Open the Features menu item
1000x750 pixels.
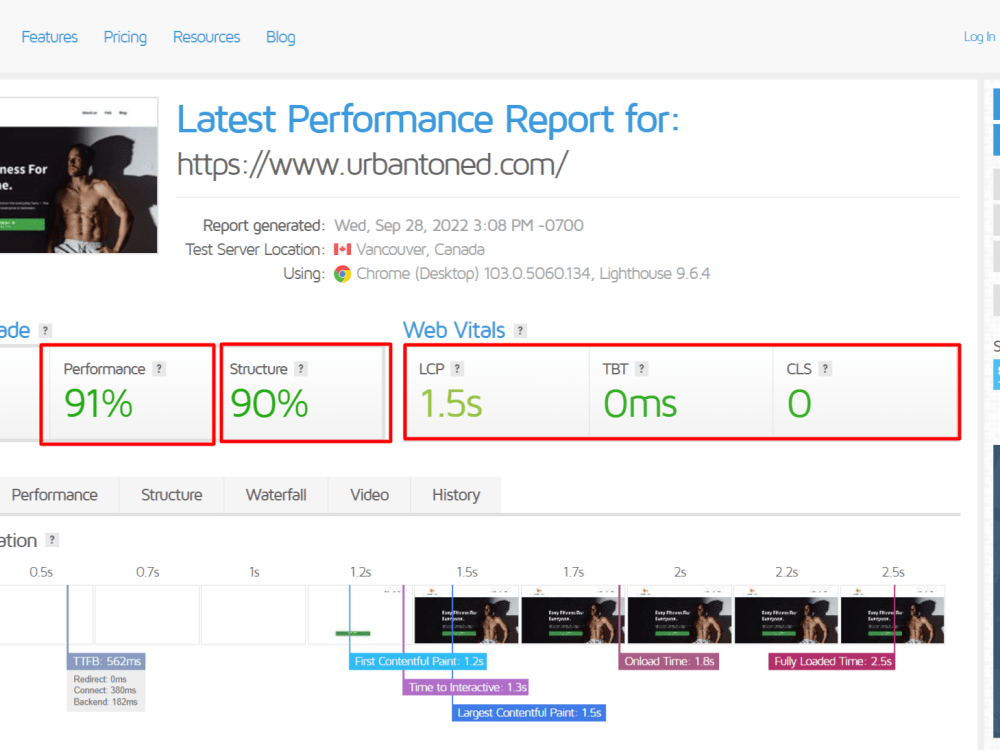tap(49, 37)
